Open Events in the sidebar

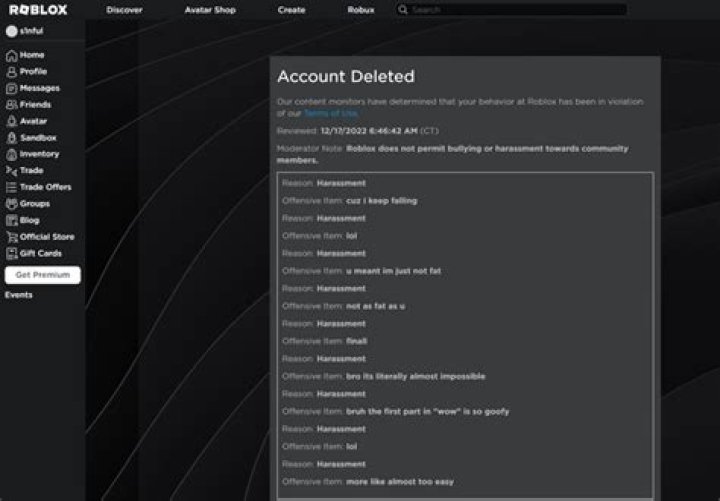(x=19, y=295)
